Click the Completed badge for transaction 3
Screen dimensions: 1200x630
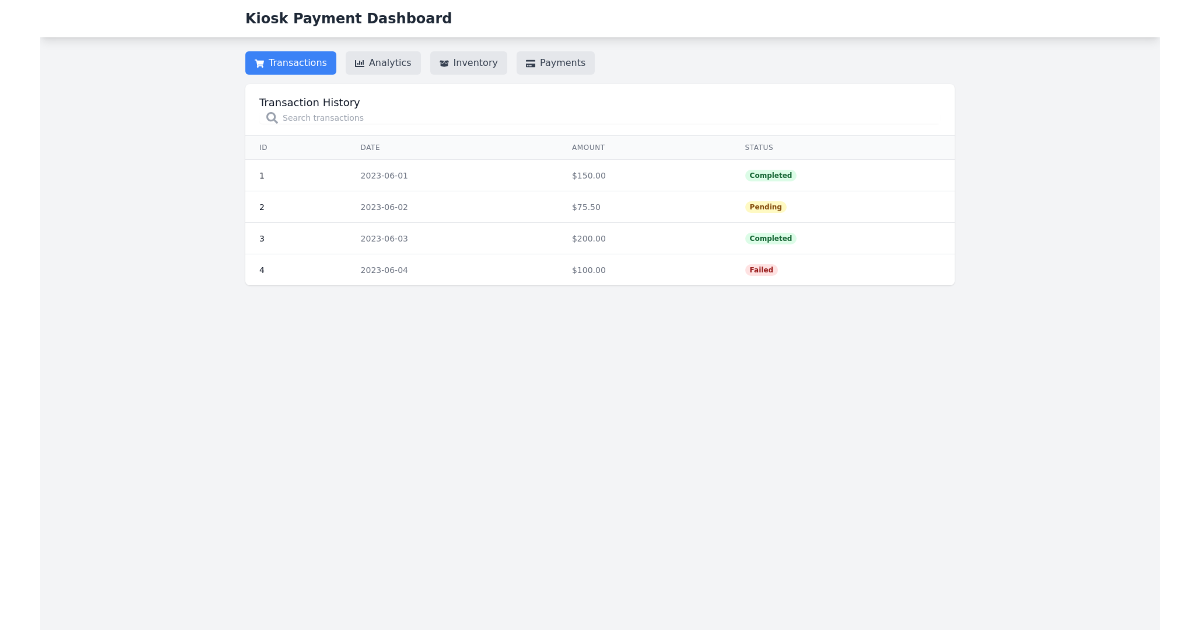[770, 238]
